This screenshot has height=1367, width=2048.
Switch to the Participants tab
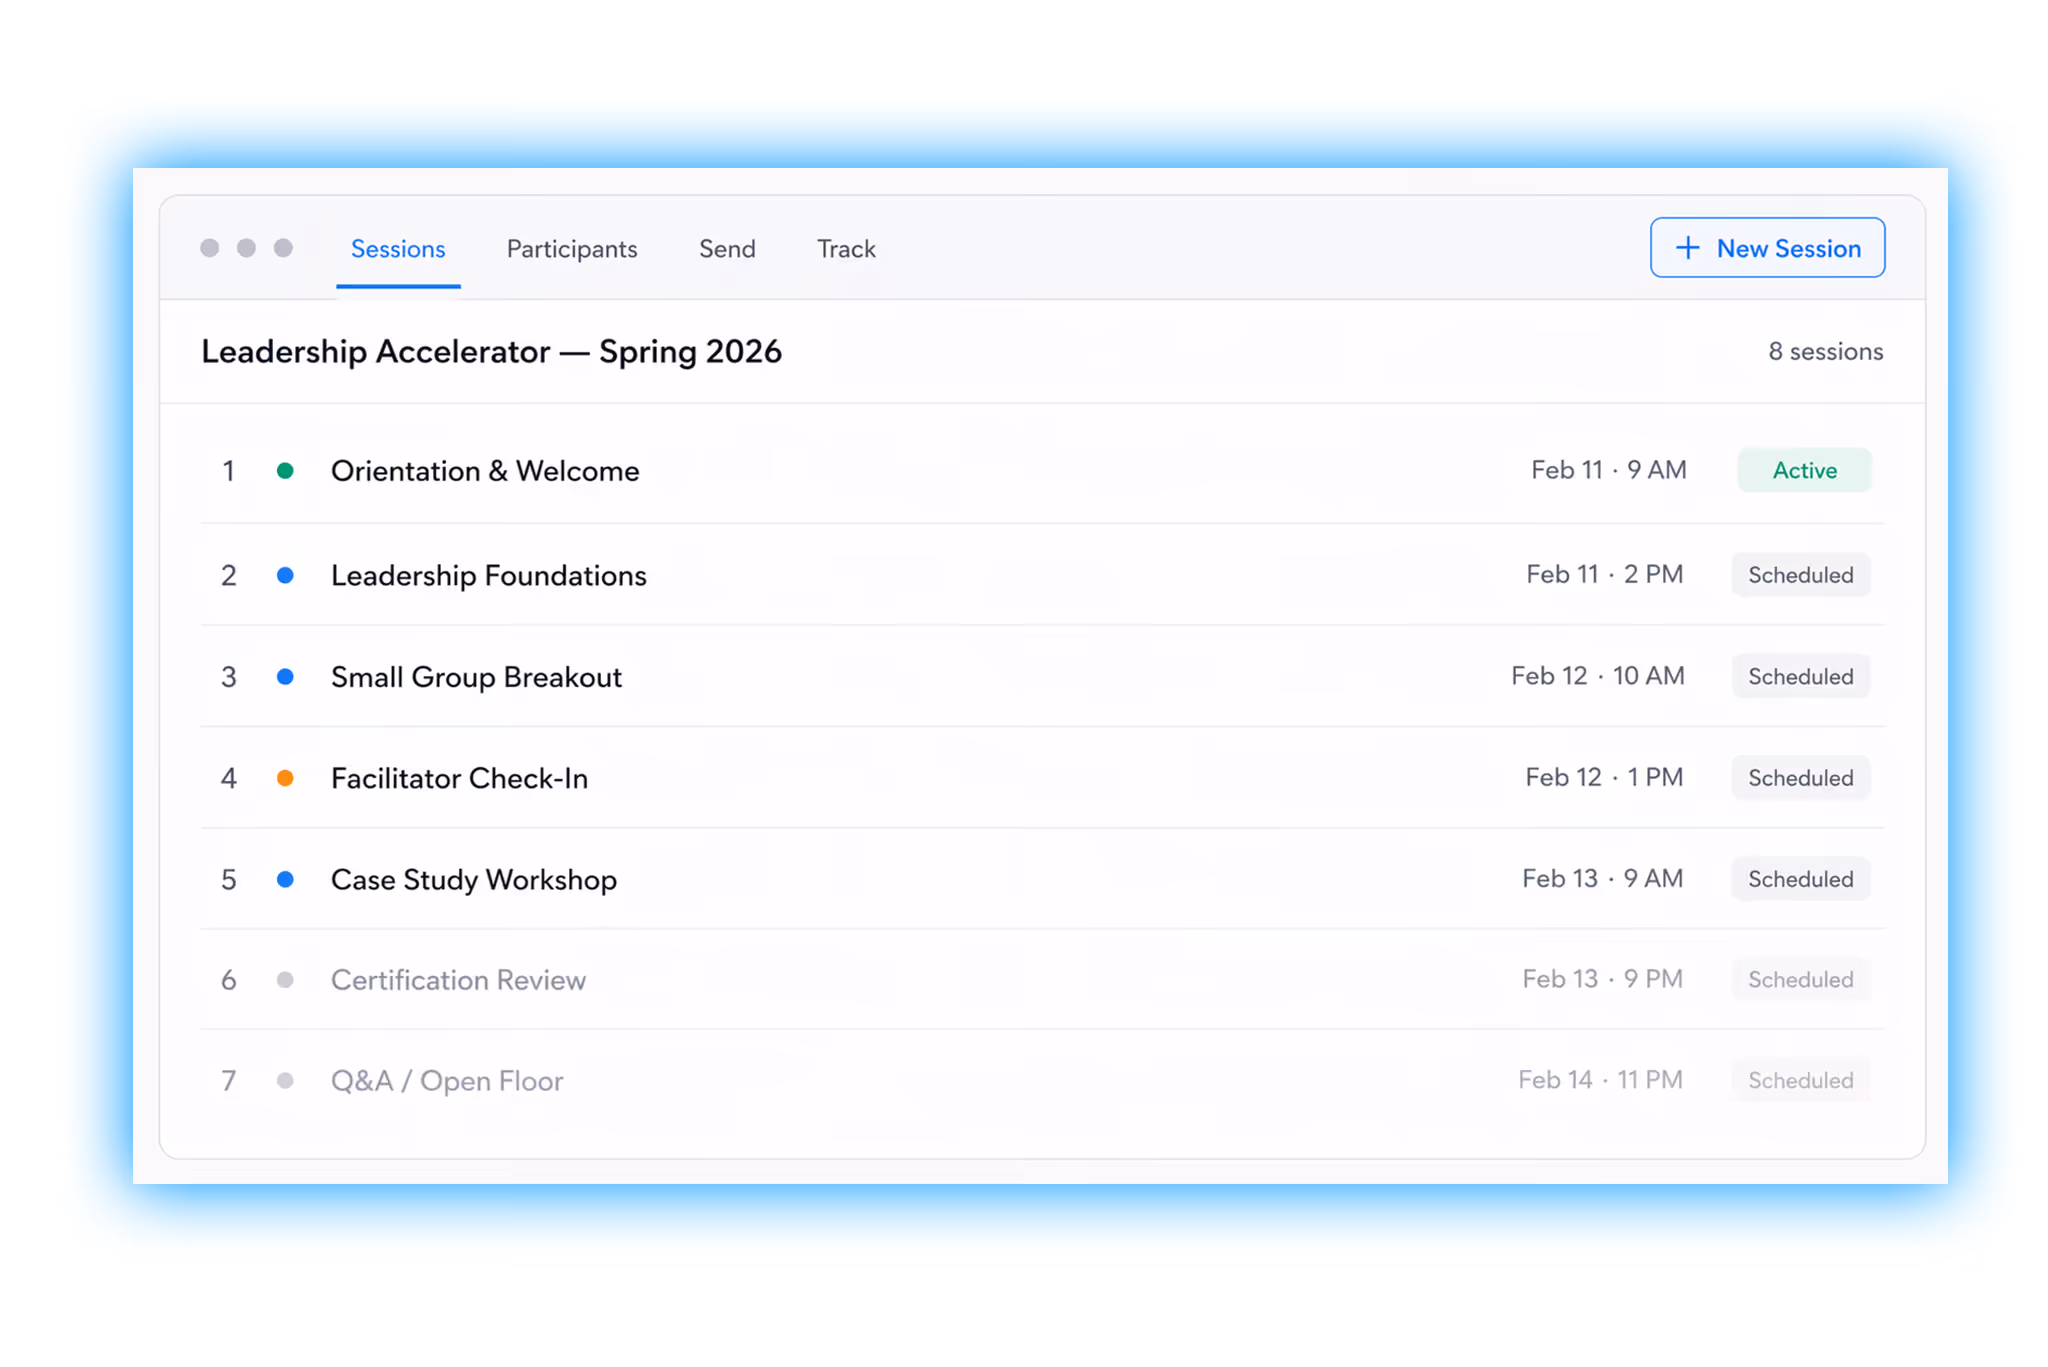point(571,249)
